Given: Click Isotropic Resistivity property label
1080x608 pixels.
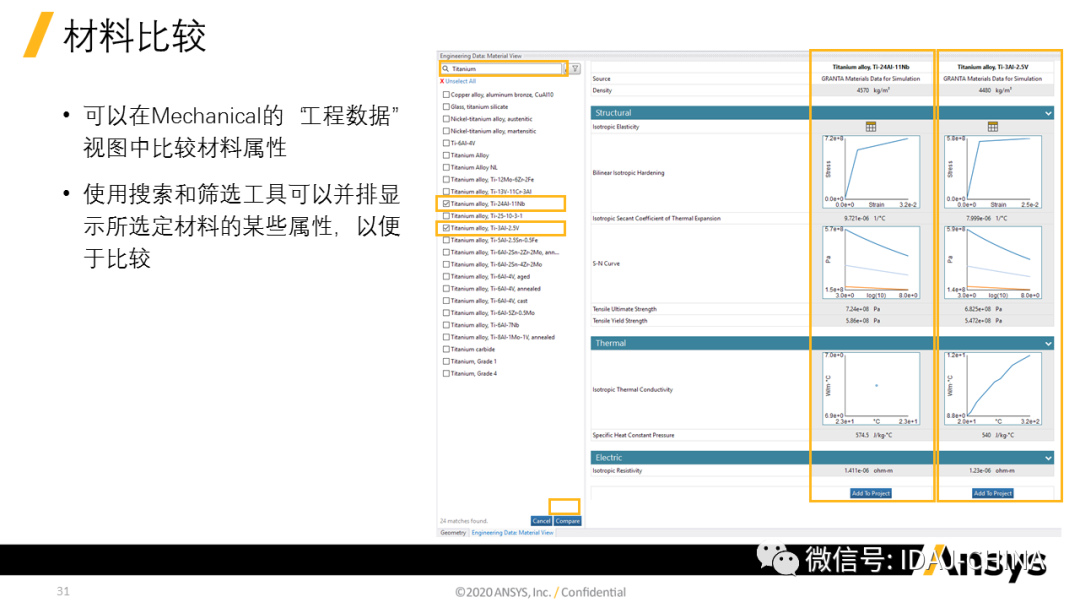Looking at the screenshot, I should click(x=617, y=471).
